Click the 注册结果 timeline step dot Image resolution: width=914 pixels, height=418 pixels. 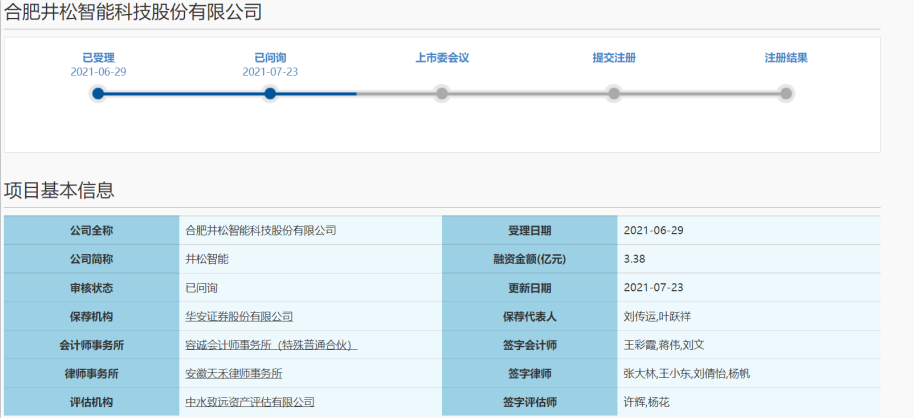click(x=786, y=93)
